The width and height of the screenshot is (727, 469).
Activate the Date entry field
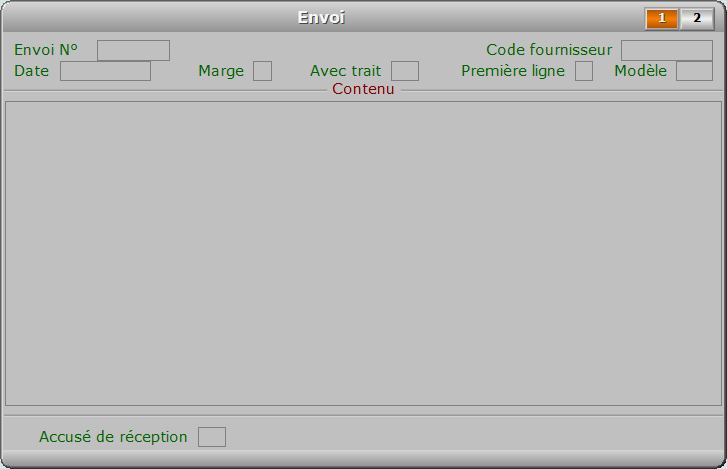point(105,71)
